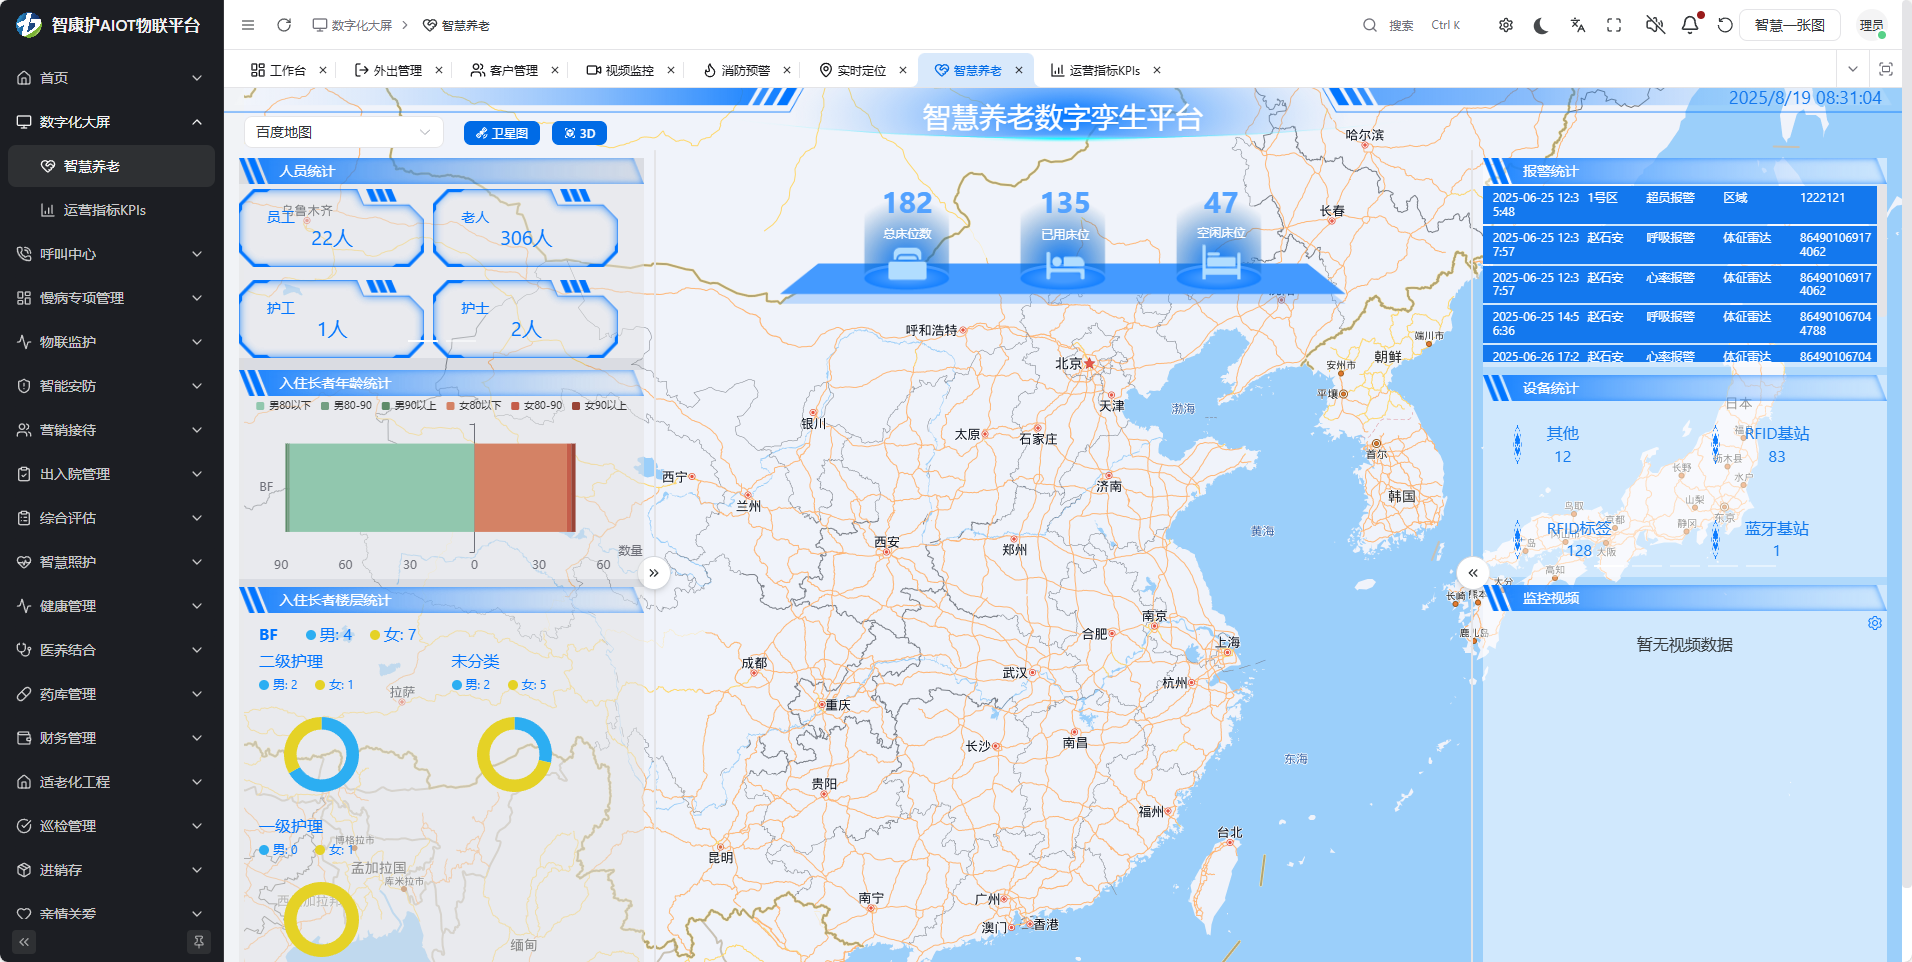Click the 卫星图 button

[x=502, y=133]
